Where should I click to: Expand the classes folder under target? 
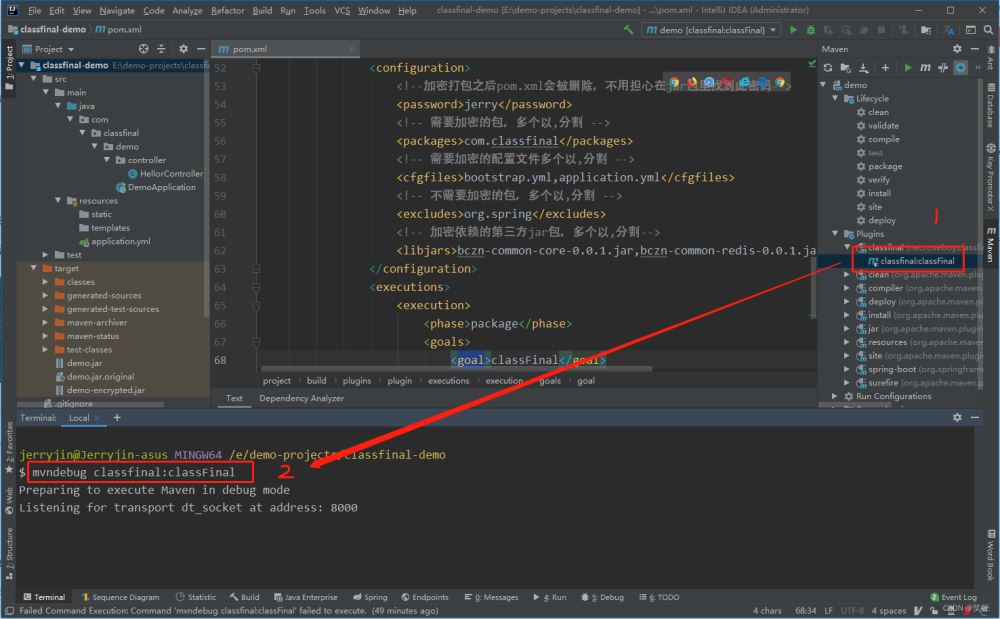tap(45, 282)
